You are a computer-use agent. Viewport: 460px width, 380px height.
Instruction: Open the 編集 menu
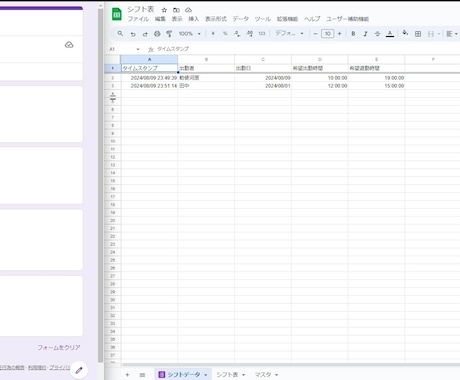point(160,19)
